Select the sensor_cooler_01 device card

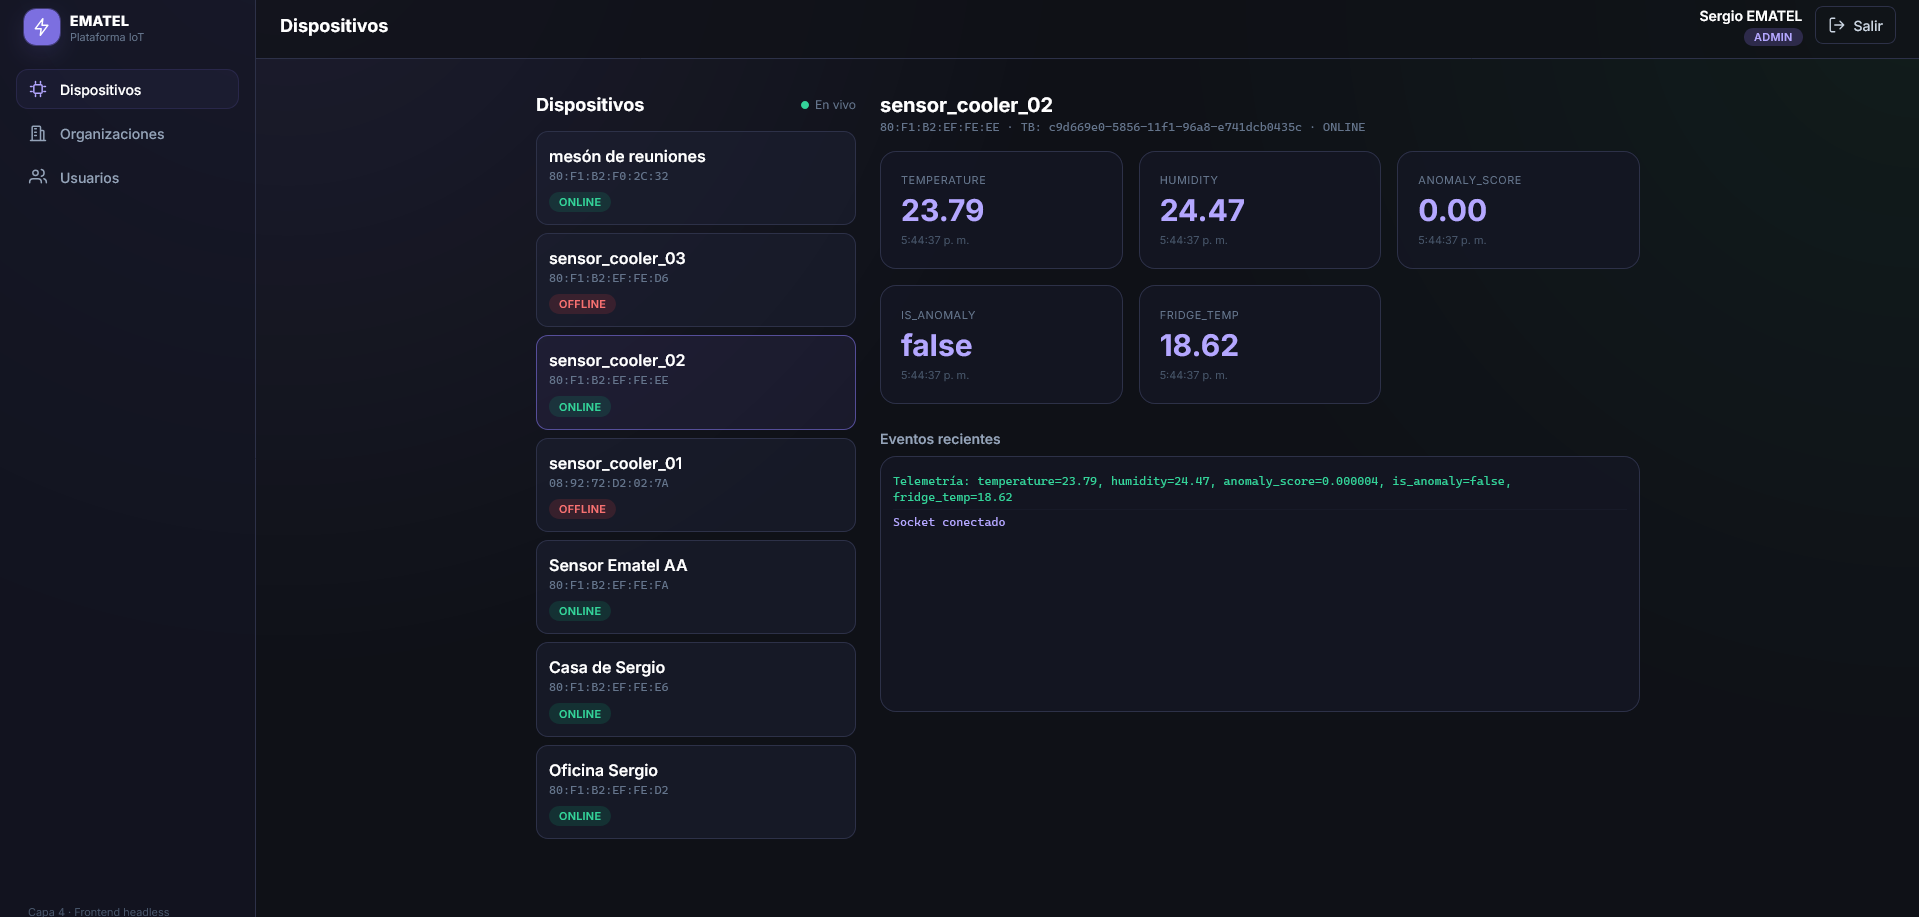point(696,485)
